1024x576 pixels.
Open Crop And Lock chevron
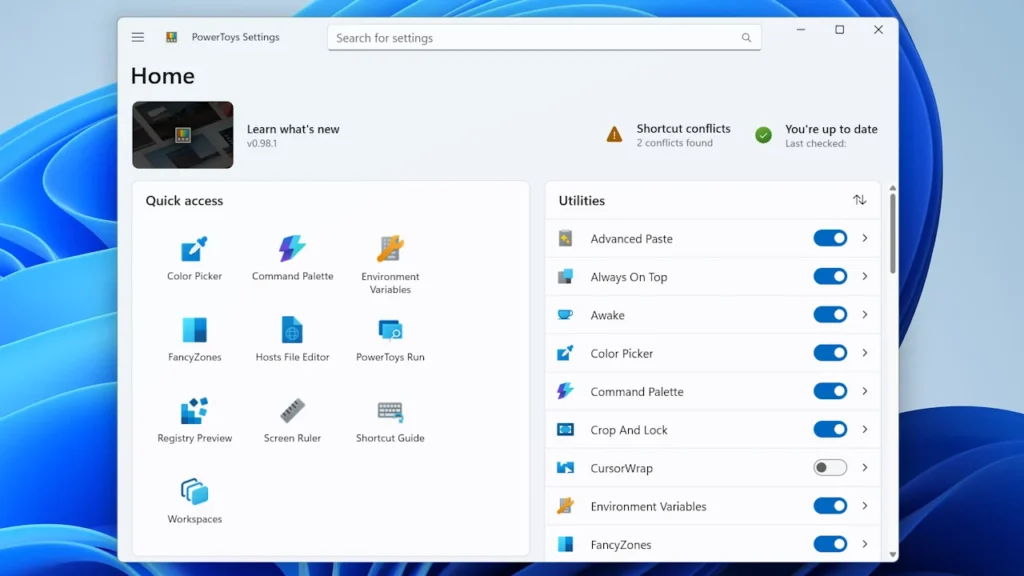(x=865, y=429)
